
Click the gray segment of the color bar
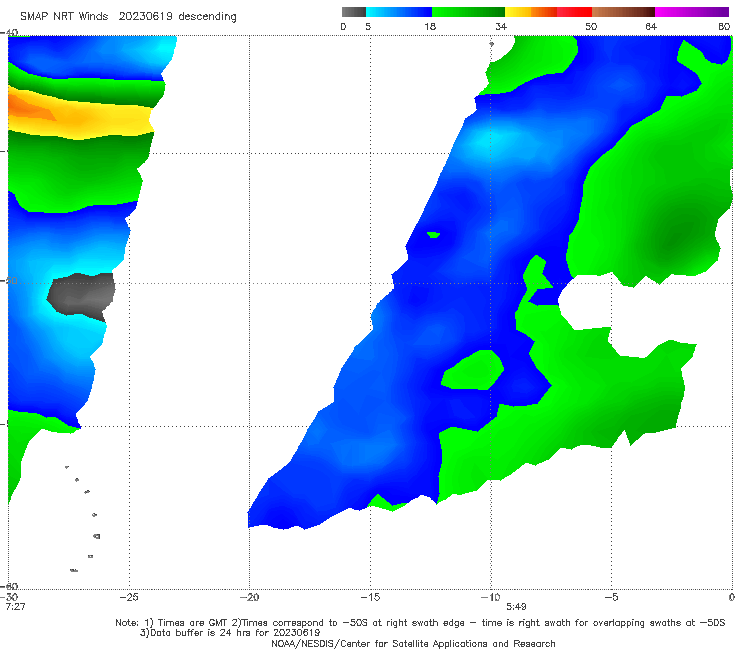[354, 12]
